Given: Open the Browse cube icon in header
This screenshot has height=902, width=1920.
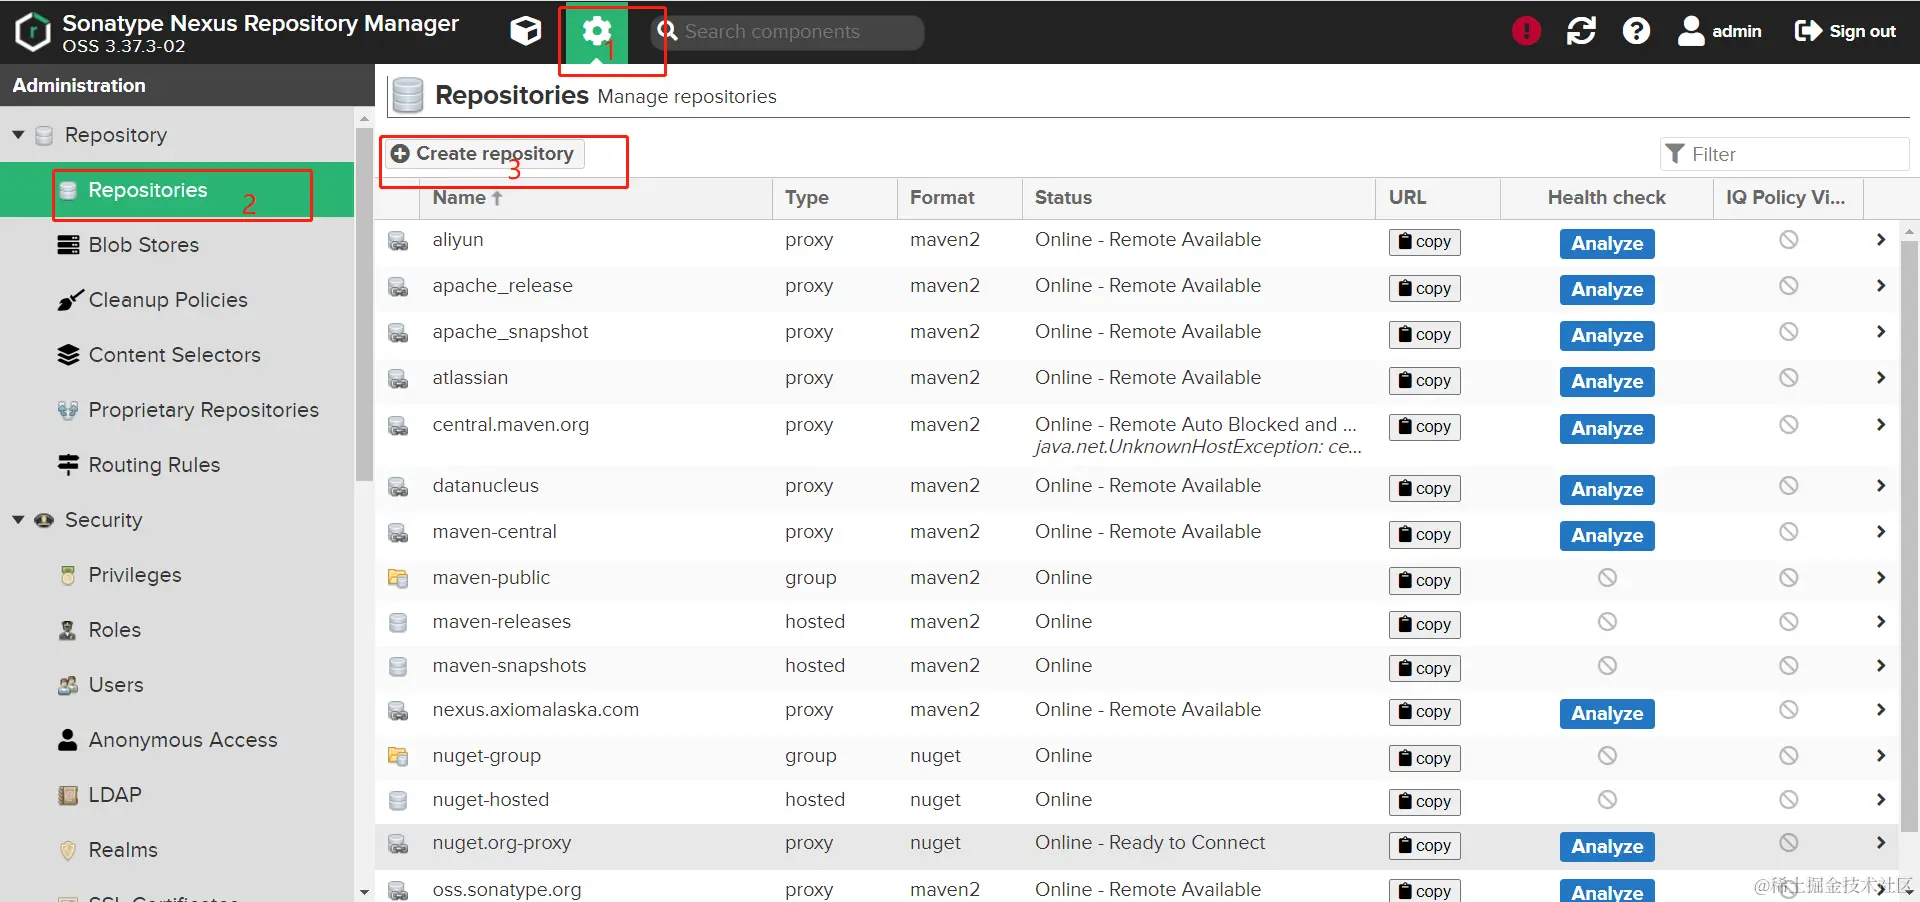Looking at the screenshot, I should click(526, 31).
